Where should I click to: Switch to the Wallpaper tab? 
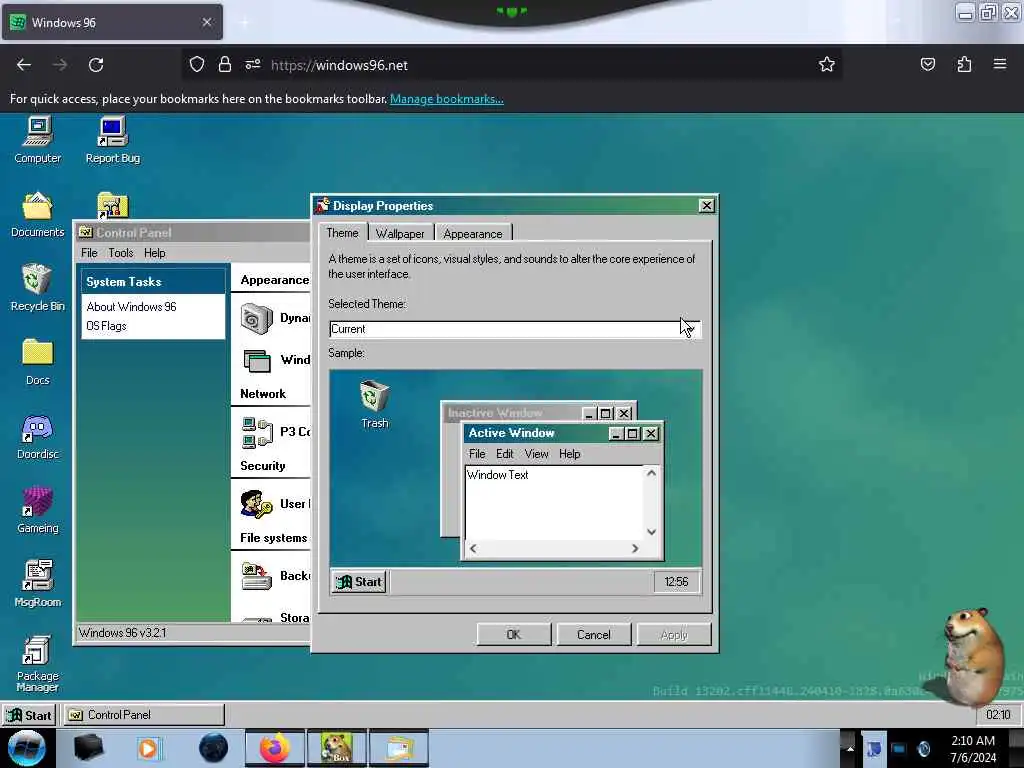point(400,234)
